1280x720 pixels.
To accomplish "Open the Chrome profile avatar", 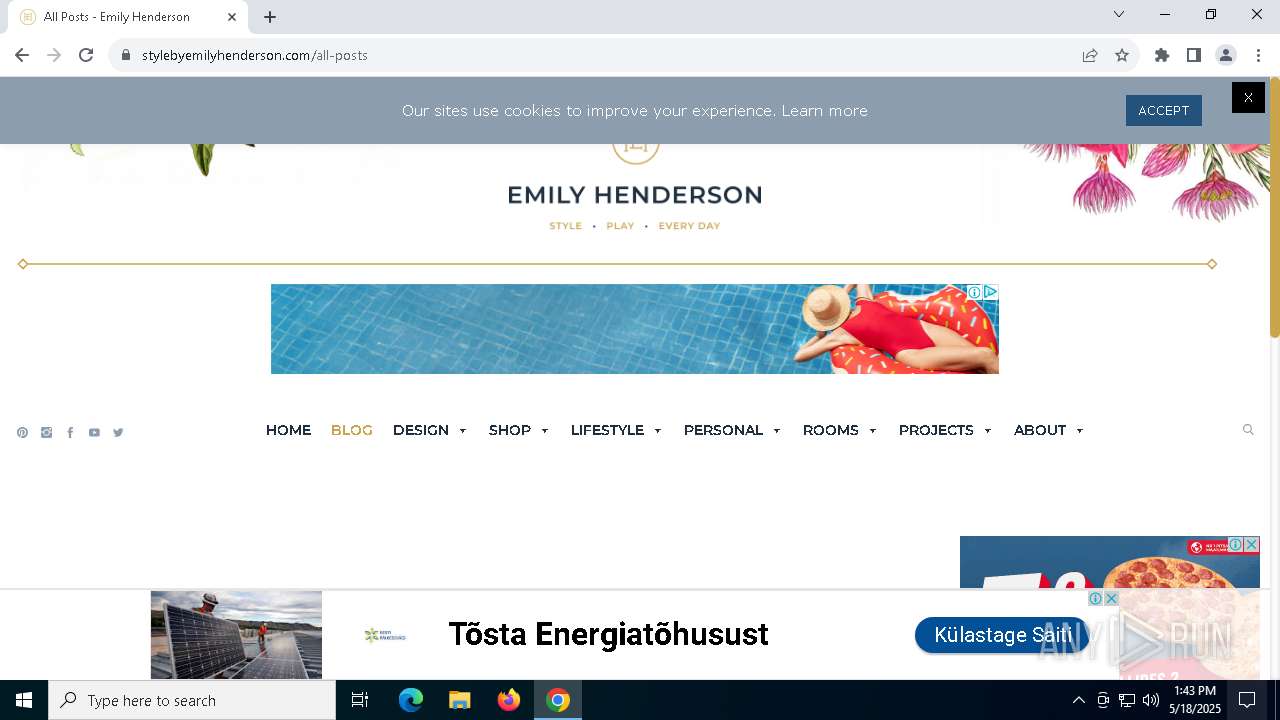I will pos(1226,55).
